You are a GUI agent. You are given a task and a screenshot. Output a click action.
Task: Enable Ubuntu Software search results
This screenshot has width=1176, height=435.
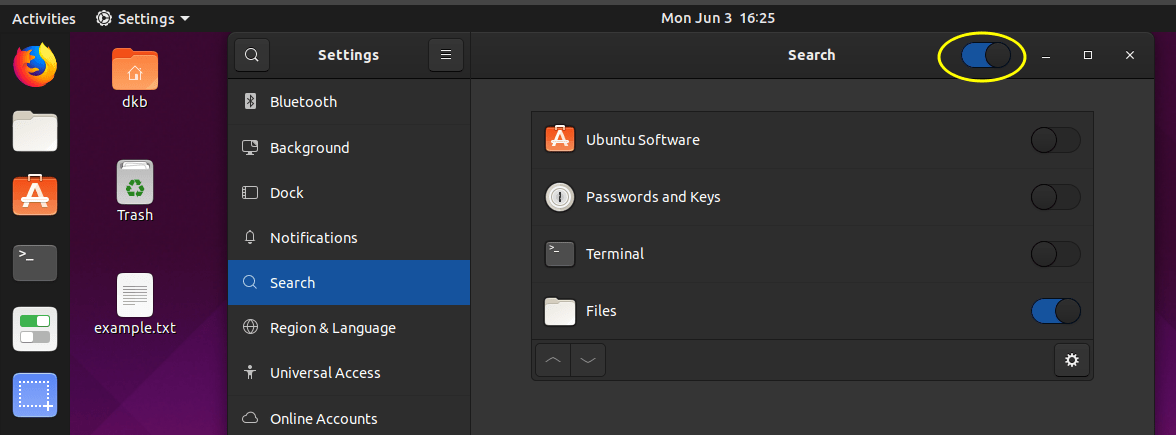point(1055,140)
